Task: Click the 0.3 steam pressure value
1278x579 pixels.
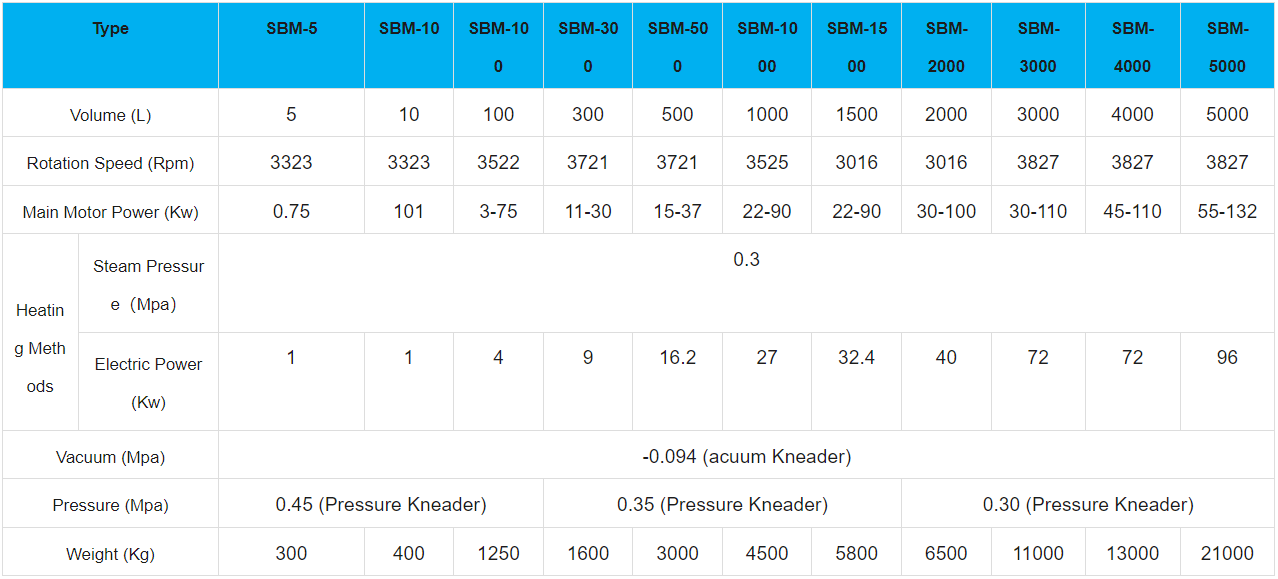Action: [x=746, y=260]
